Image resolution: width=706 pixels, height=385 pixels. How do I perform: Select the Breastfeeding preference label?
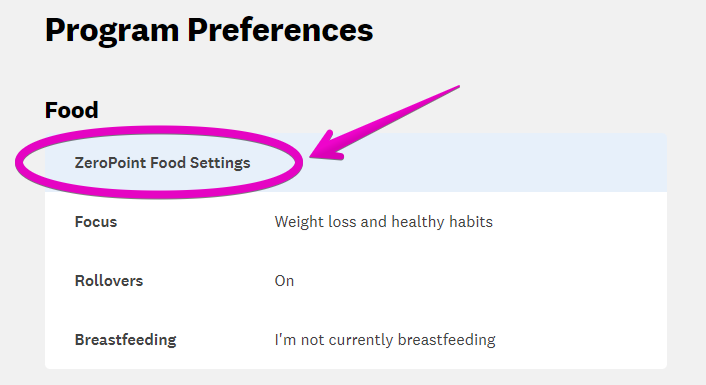click(126, 340)
